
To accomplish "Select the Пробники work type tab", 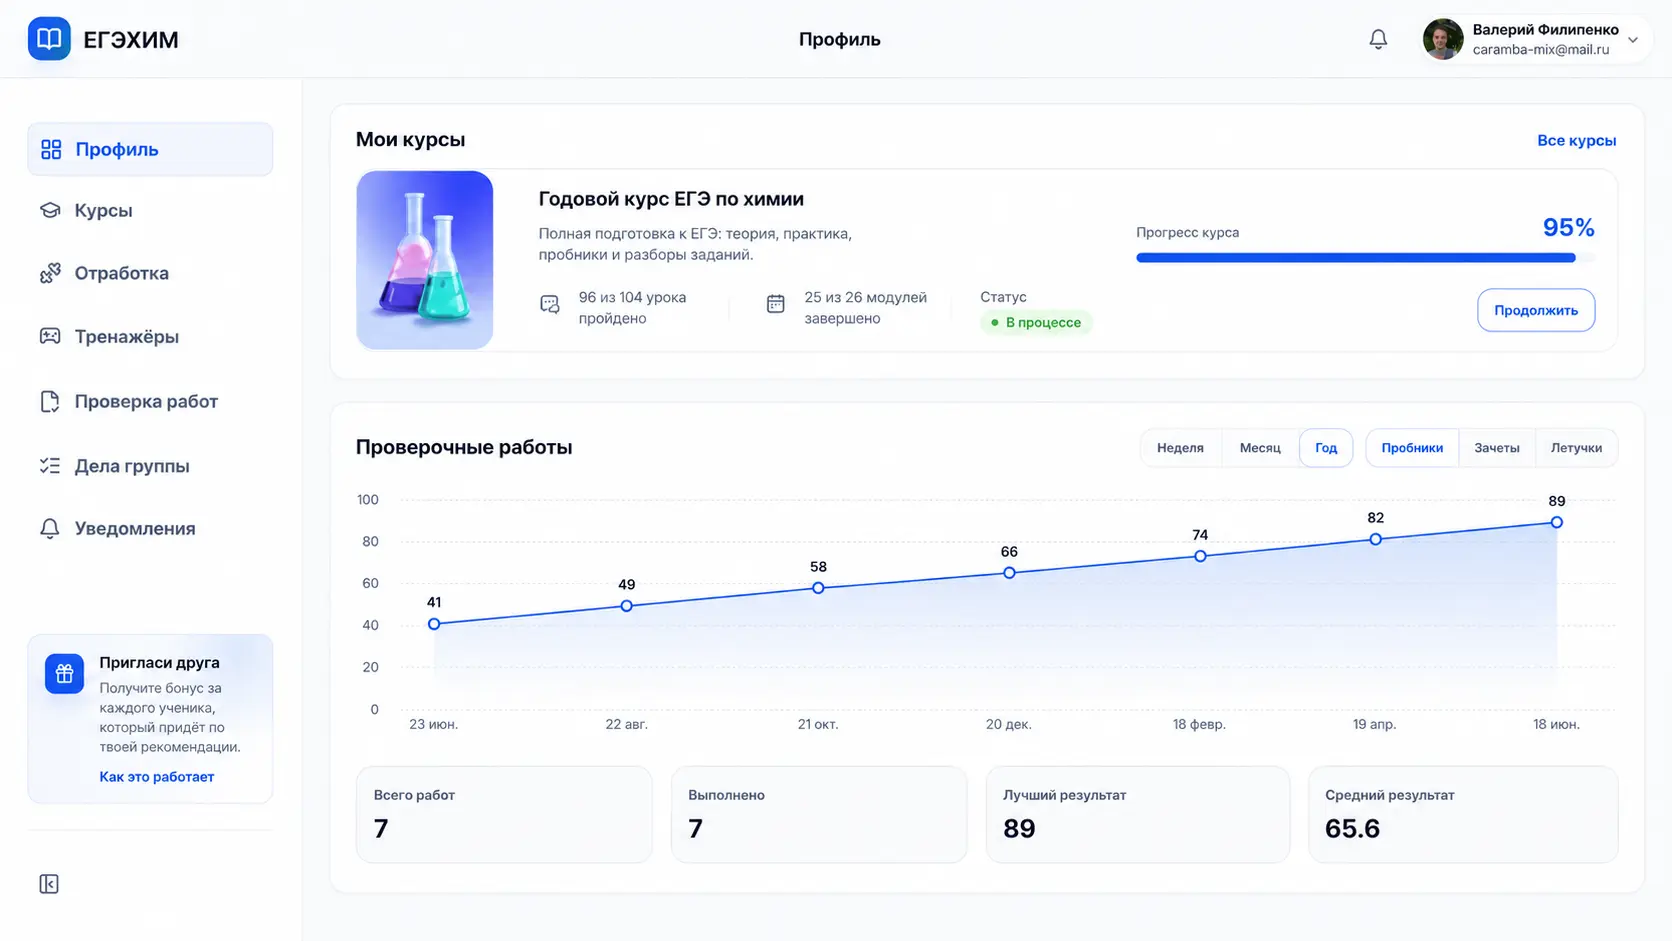I will click(x=1412, y=448).
